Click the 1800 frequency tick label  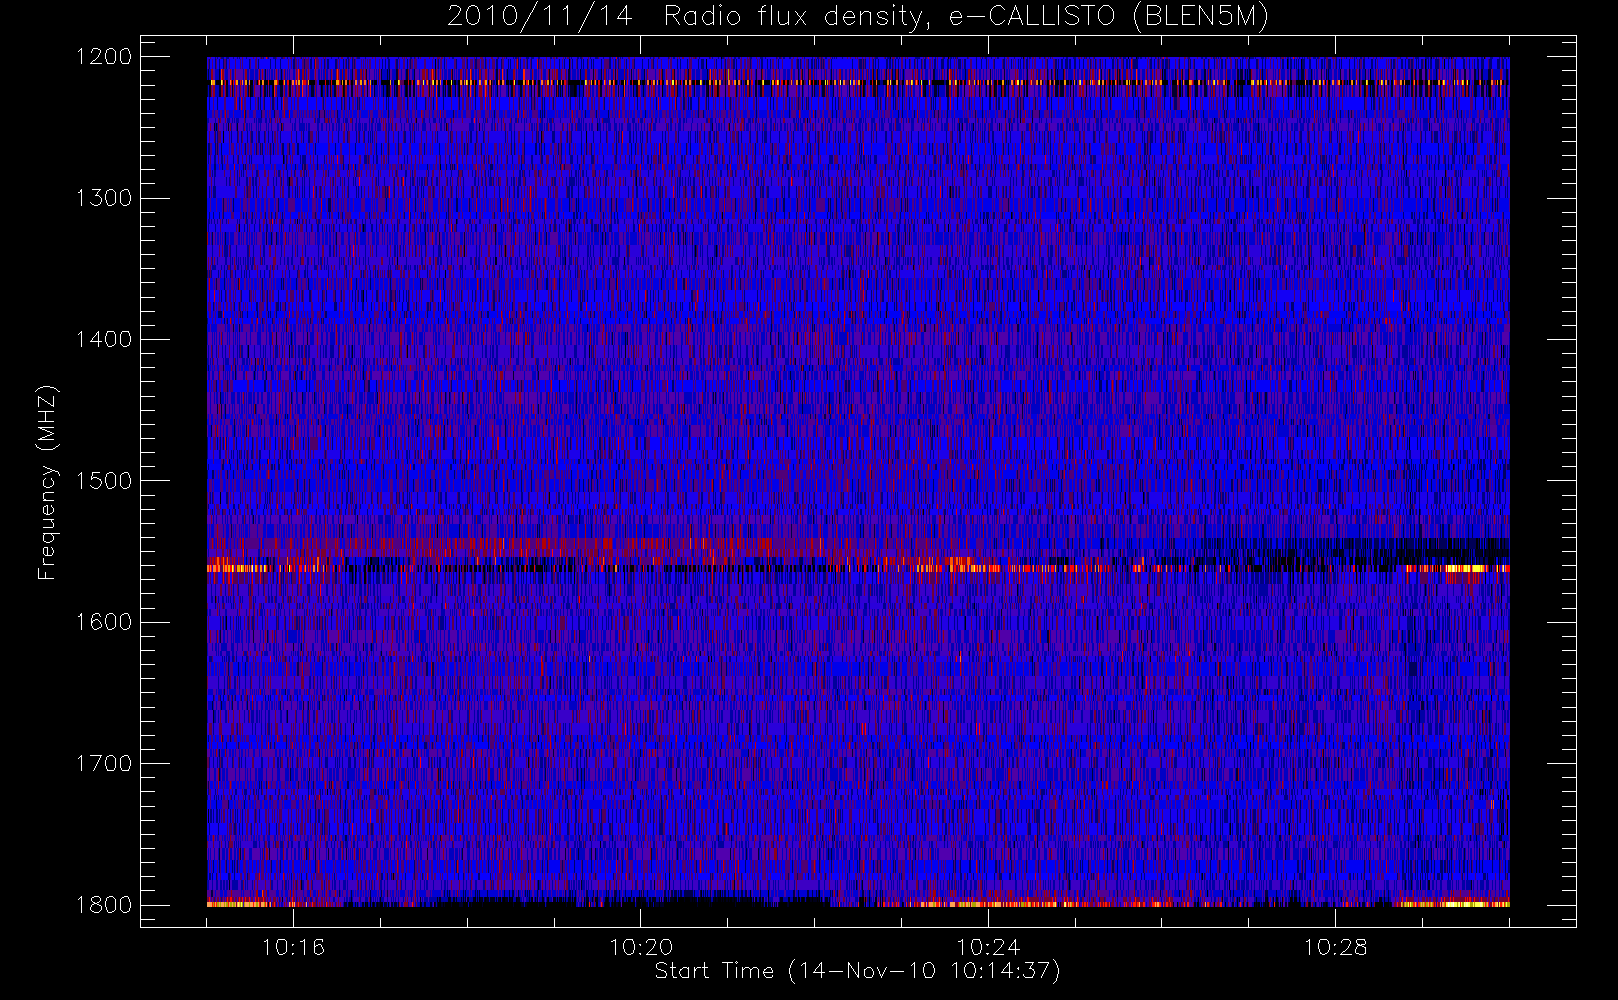coord(104,905)
